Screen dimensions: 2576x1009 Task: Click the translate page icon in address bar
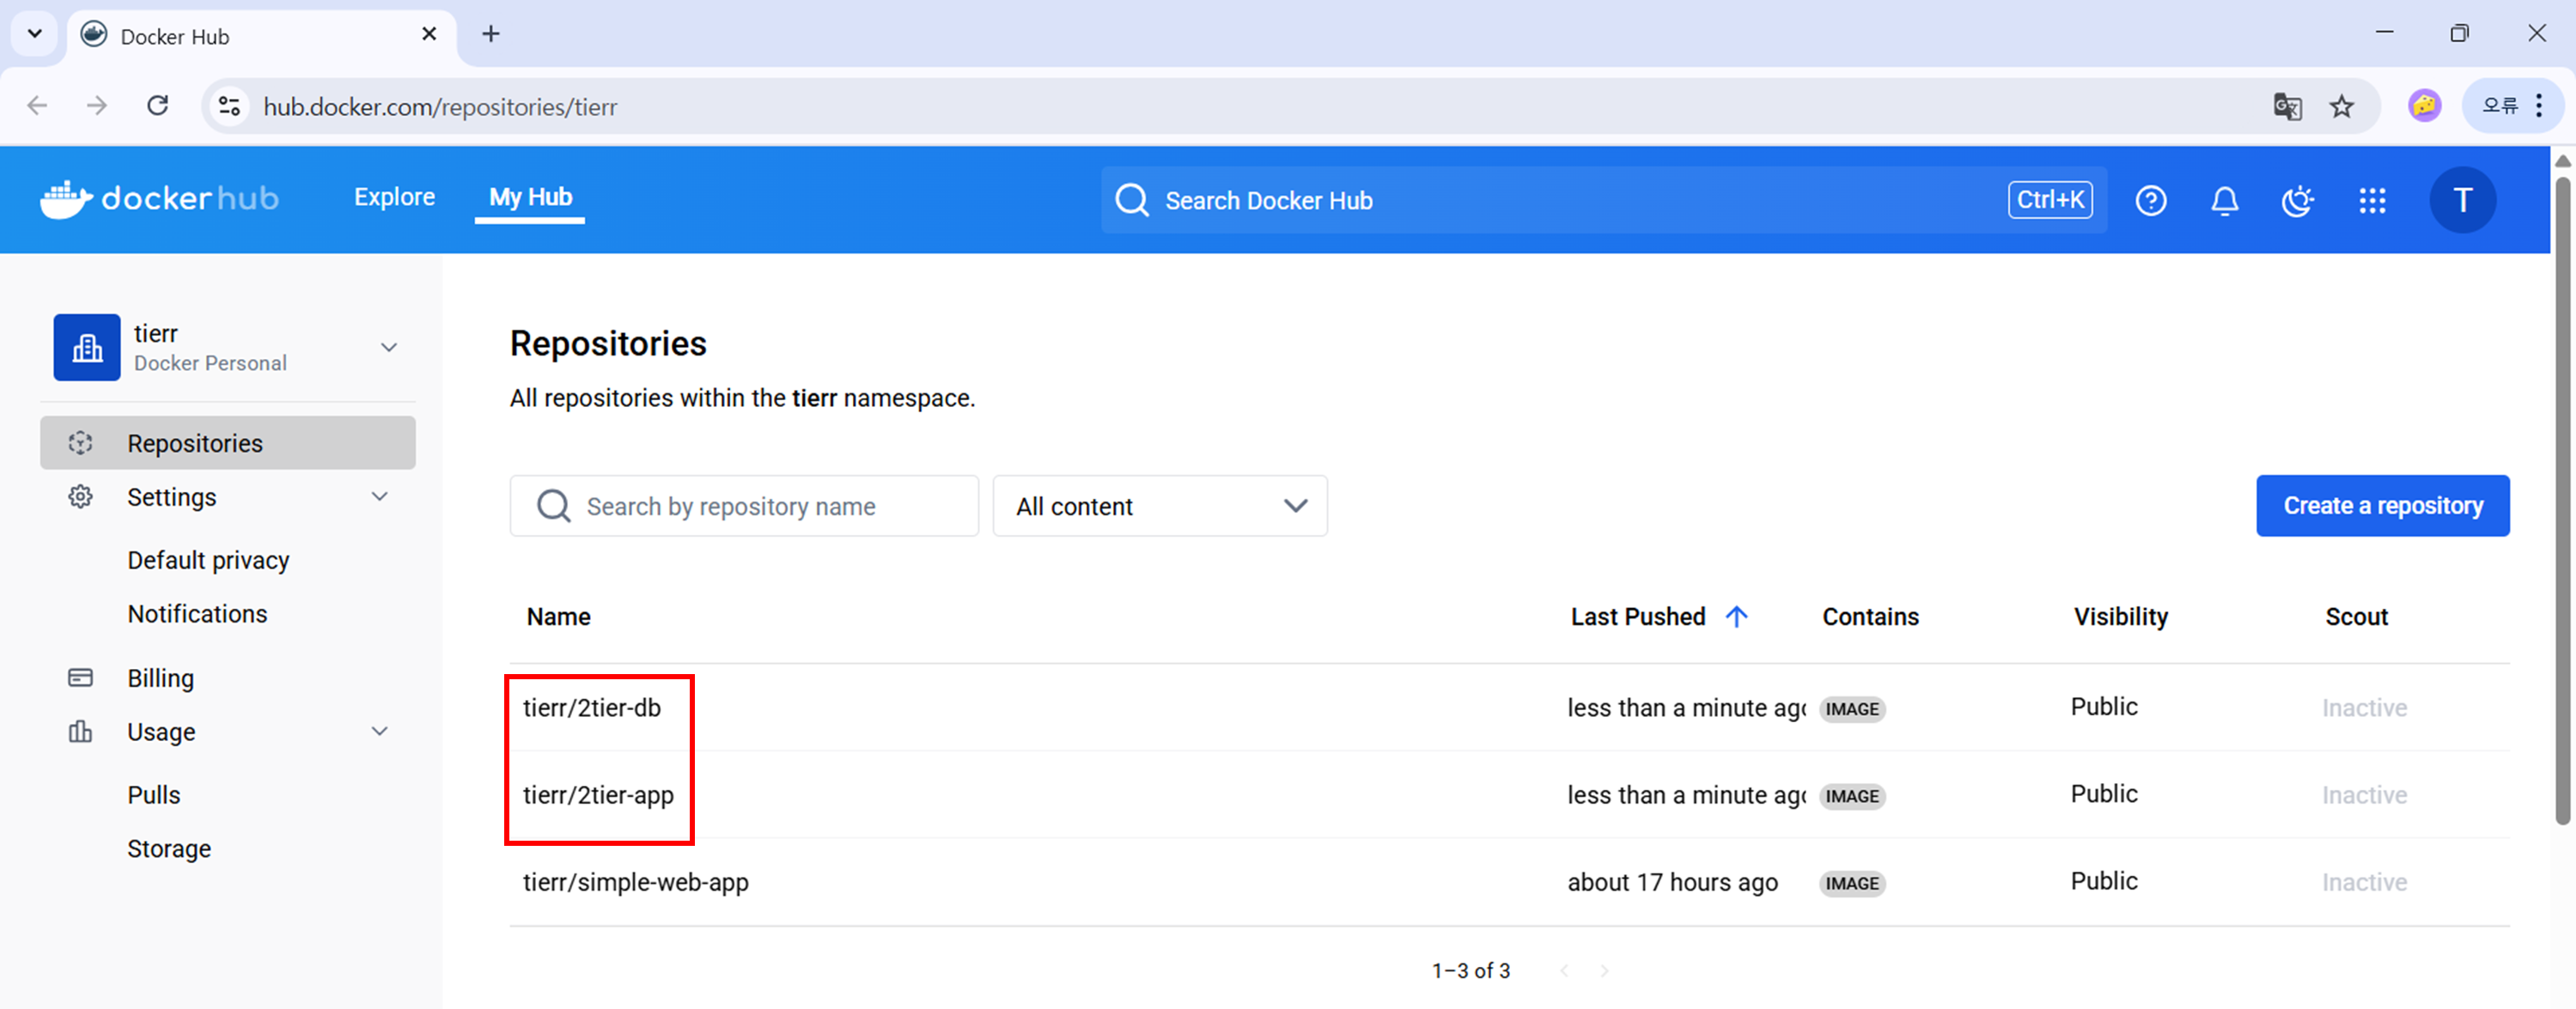point(2287,106)
